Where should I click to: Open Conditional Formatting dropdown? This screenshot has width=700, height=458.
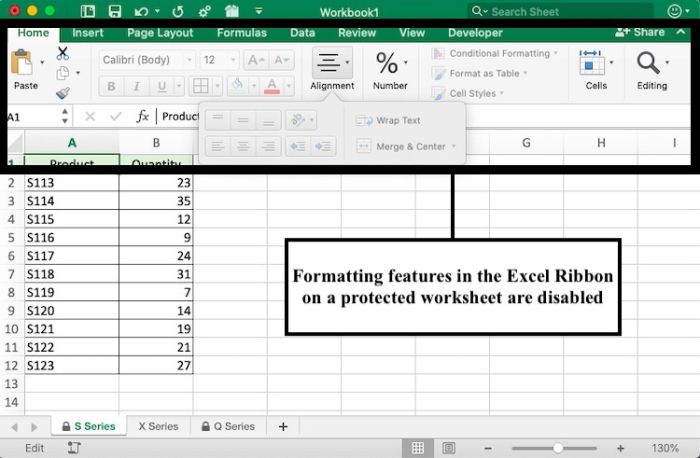click(495, 53)
